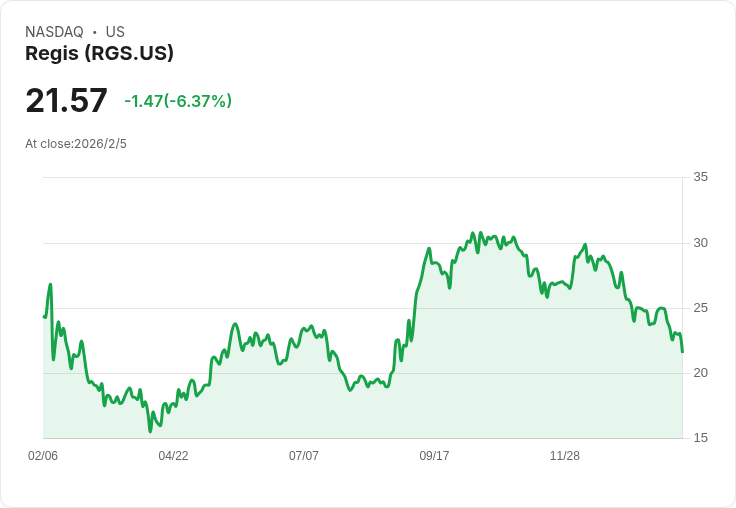Click the 11/28 date axis label
The width and height of the screenshot is (736, 508).
pos(565,456)
